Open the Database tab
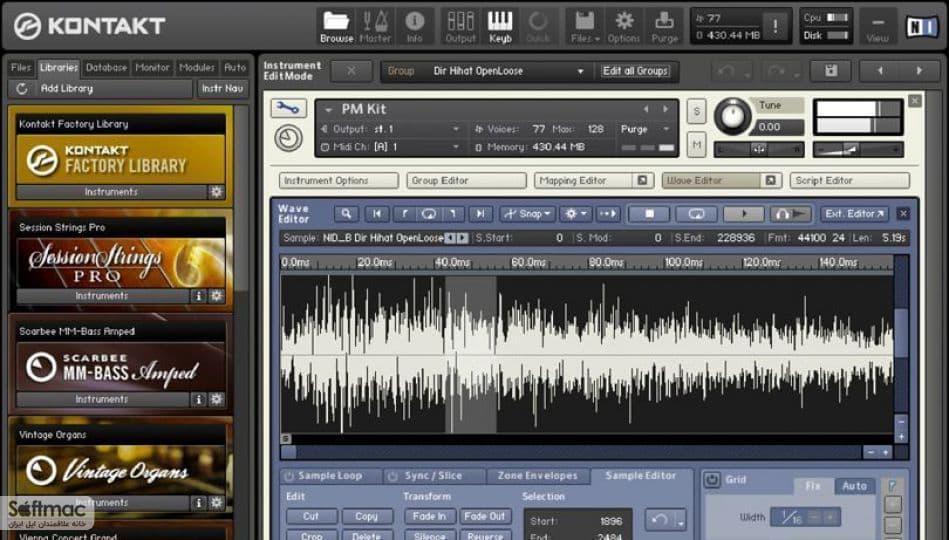 pyautogui.click(x=106, y=67)
